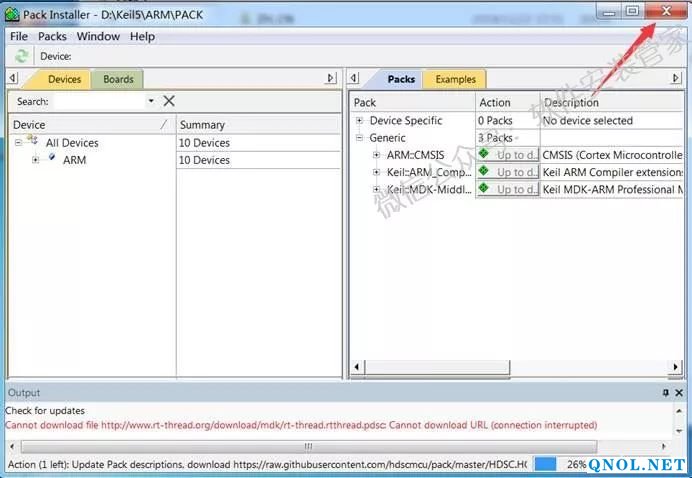This screenshot has width=692, height=478.
Task: Switch to the Examples tab
Action: coord(455,79)
